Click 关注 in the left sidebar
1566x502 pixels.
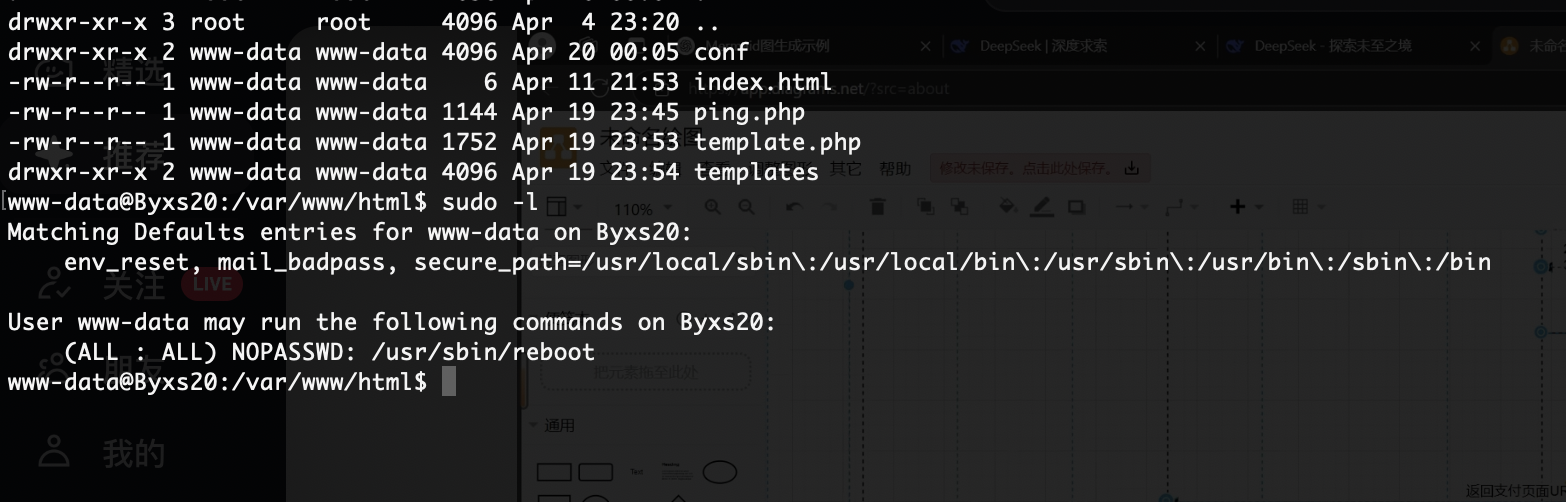[x=133, y=286]
